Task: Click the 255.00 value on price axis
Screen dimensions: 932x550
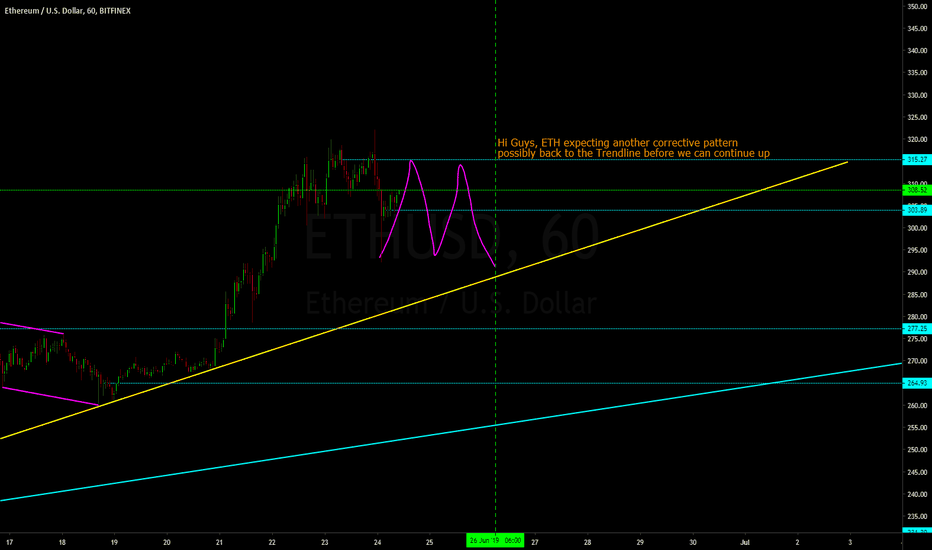Action: pos(917,428)
